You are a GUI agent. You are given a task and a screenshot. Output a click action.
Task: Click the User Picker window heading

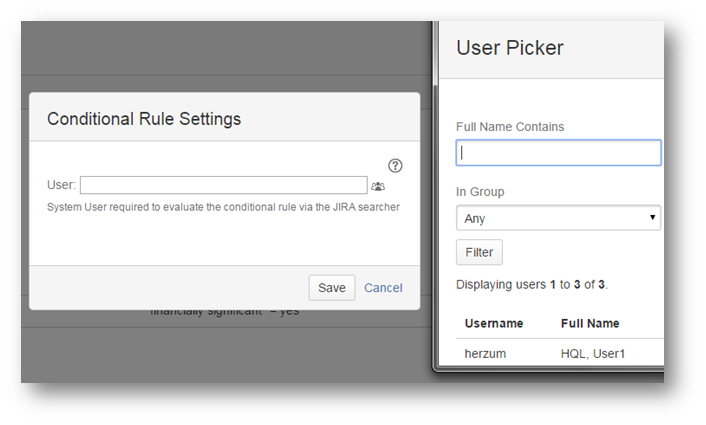click(x=510, y=47)
